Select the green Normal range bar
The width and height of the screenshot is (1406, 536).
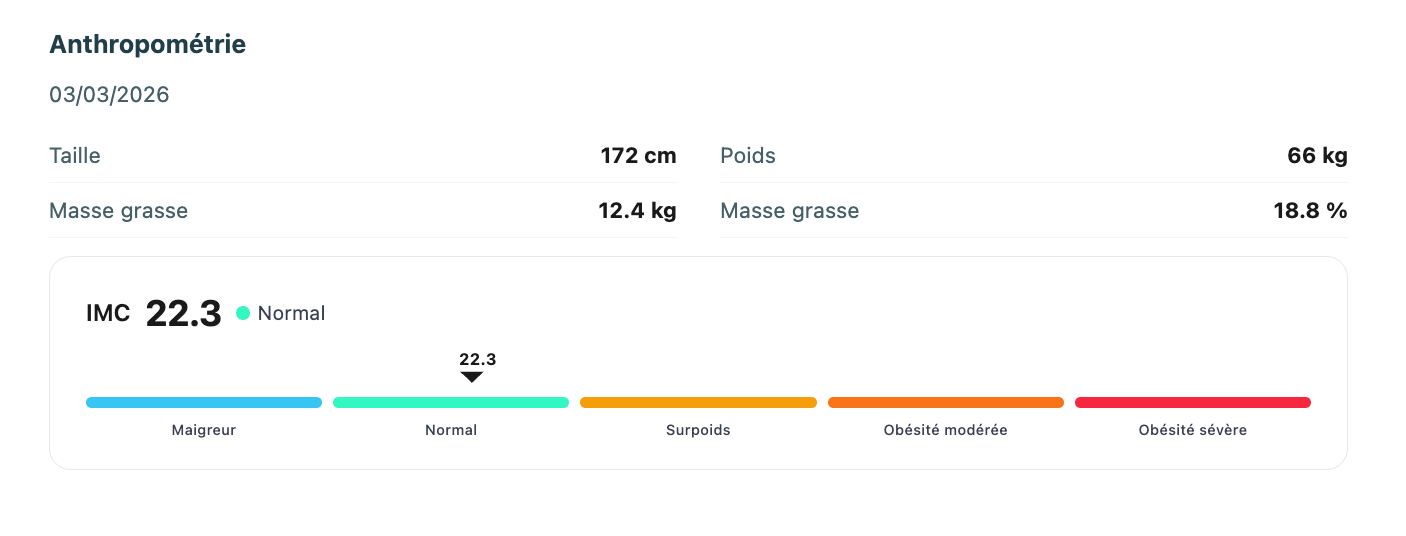[x=451, y=403]
